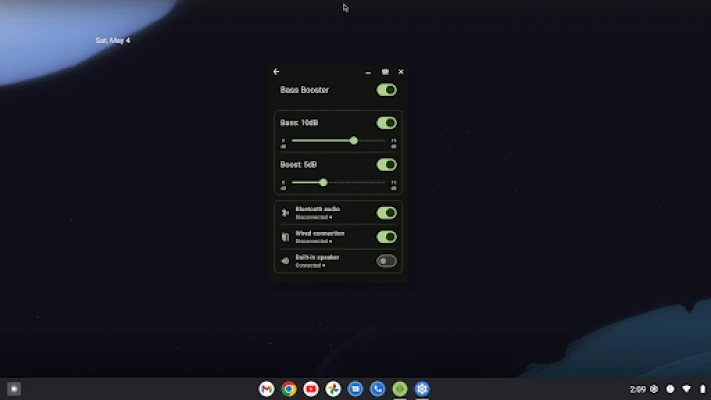The height and width of the screenshot is (400, 711).
Task: Launch Google Chrome from the shelf
Action: point(289,389)
